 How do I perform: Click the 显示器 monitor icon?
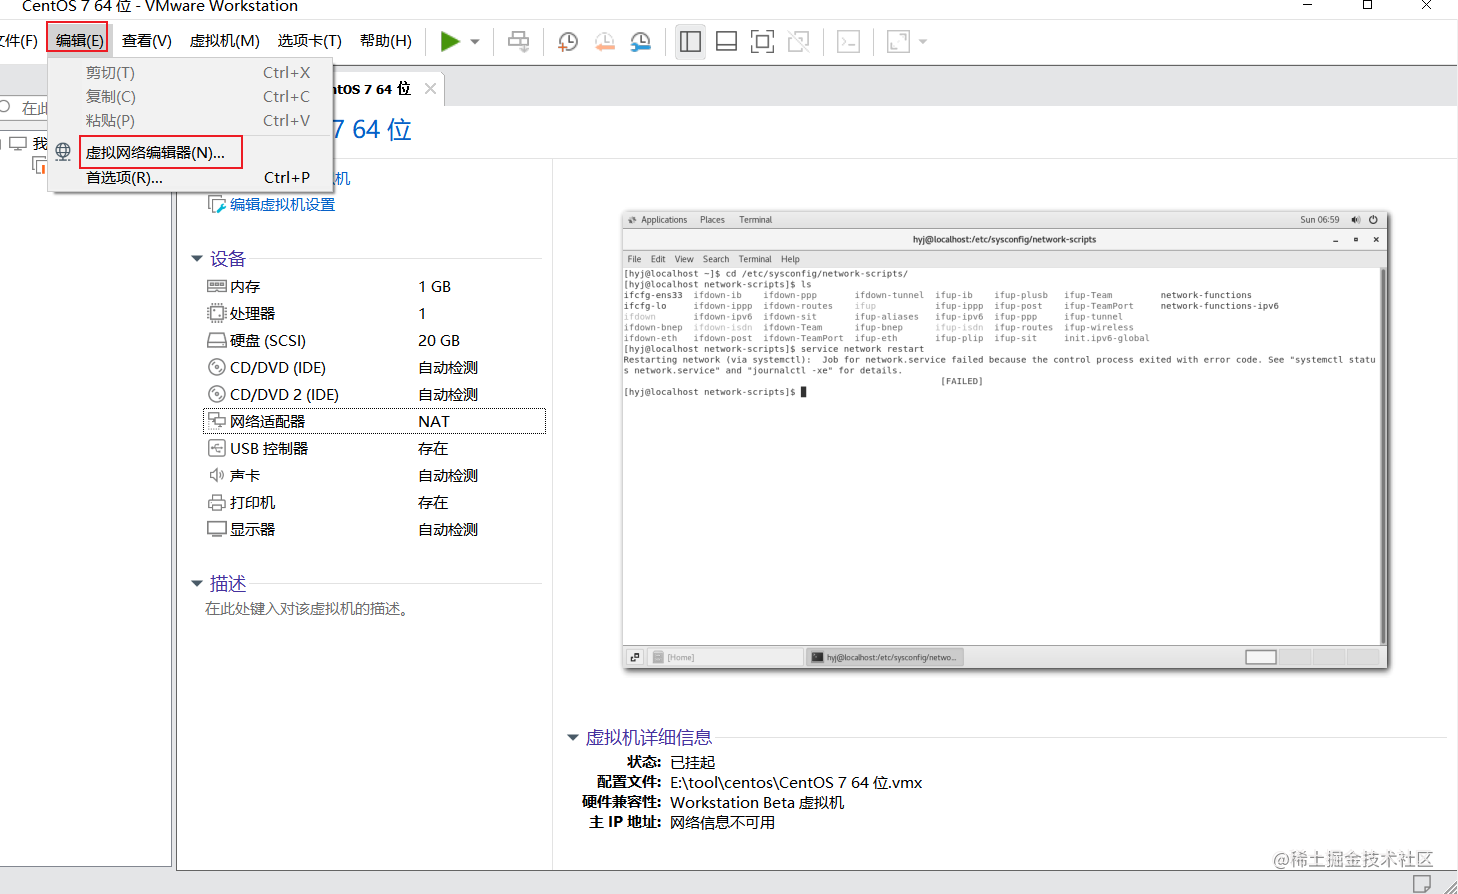pyautogui.click(x=217, y=529)
